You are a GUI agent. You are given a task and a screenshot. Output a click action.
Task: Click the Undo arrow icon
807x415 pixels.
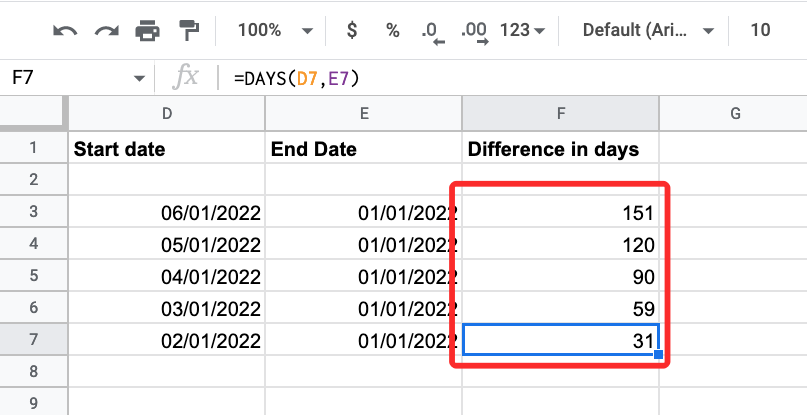66,30
